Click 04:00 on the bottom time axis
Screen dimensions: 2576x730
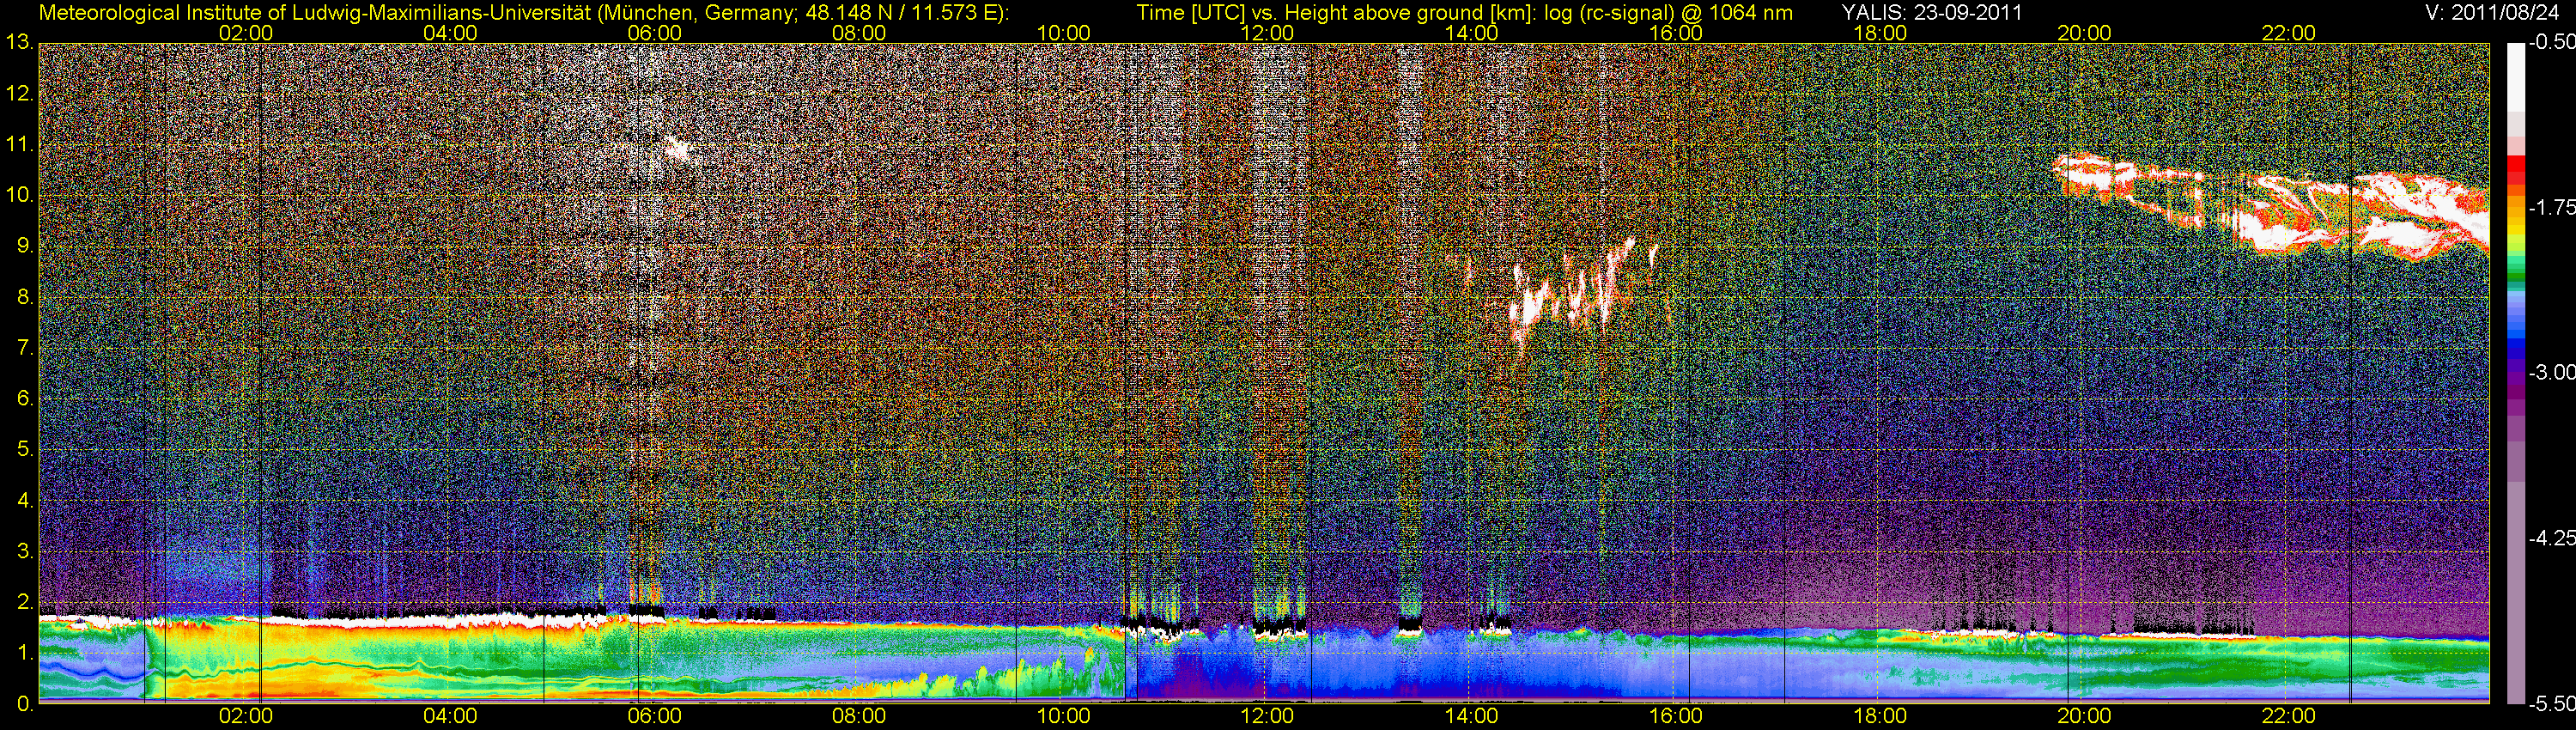[x=450, y=716]
